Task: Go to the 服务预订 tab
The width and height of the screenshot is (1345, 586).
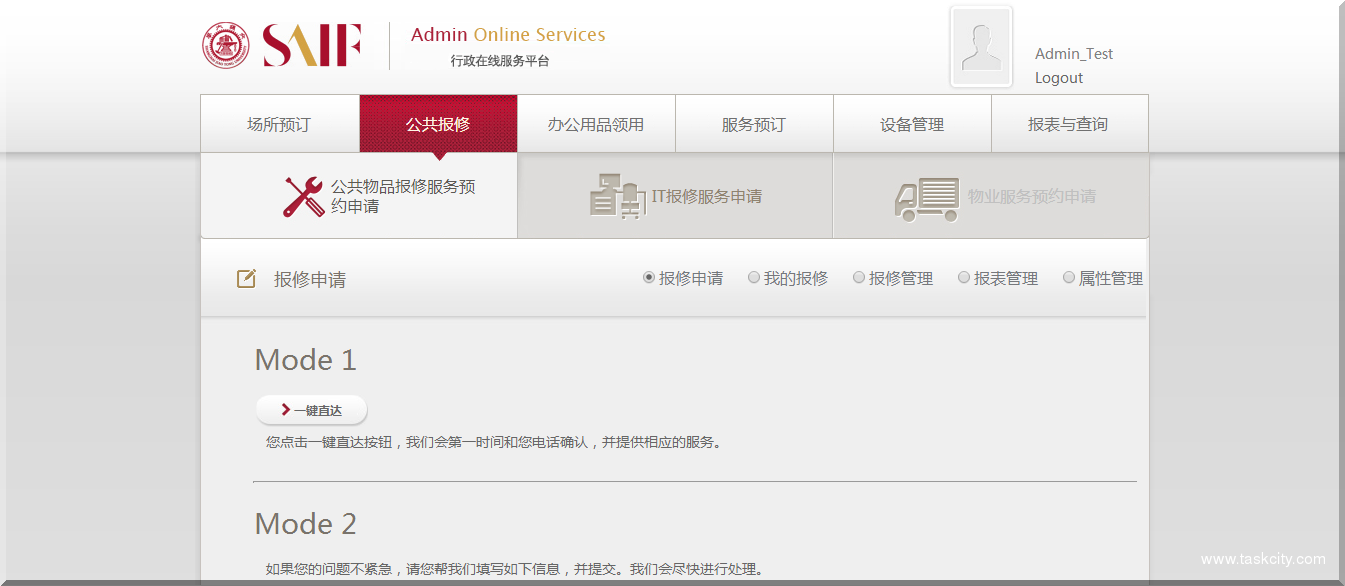Action: [x=754, y=125]
